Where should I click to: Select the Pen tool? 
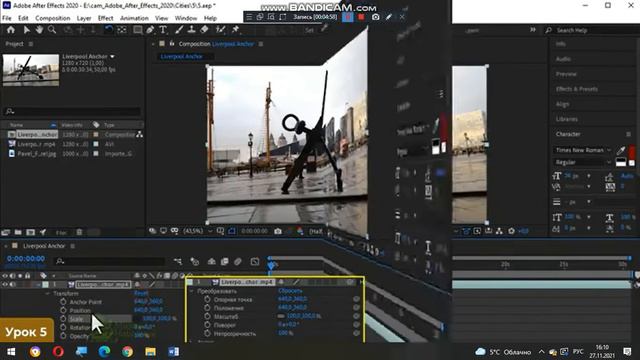tap(150, 30)
